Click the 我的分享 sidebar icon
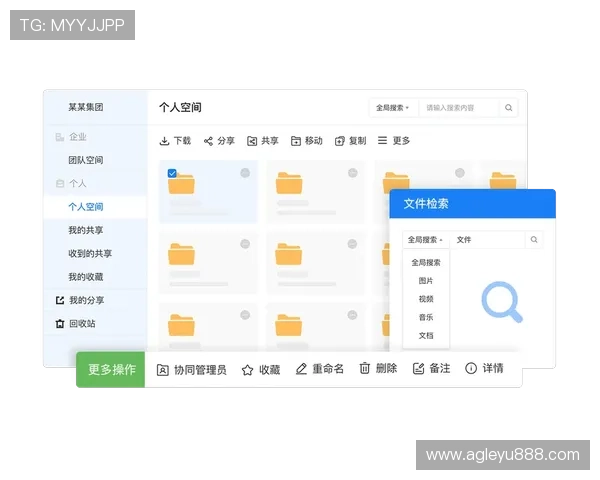600x480 pixels. [x=60, y=300]
